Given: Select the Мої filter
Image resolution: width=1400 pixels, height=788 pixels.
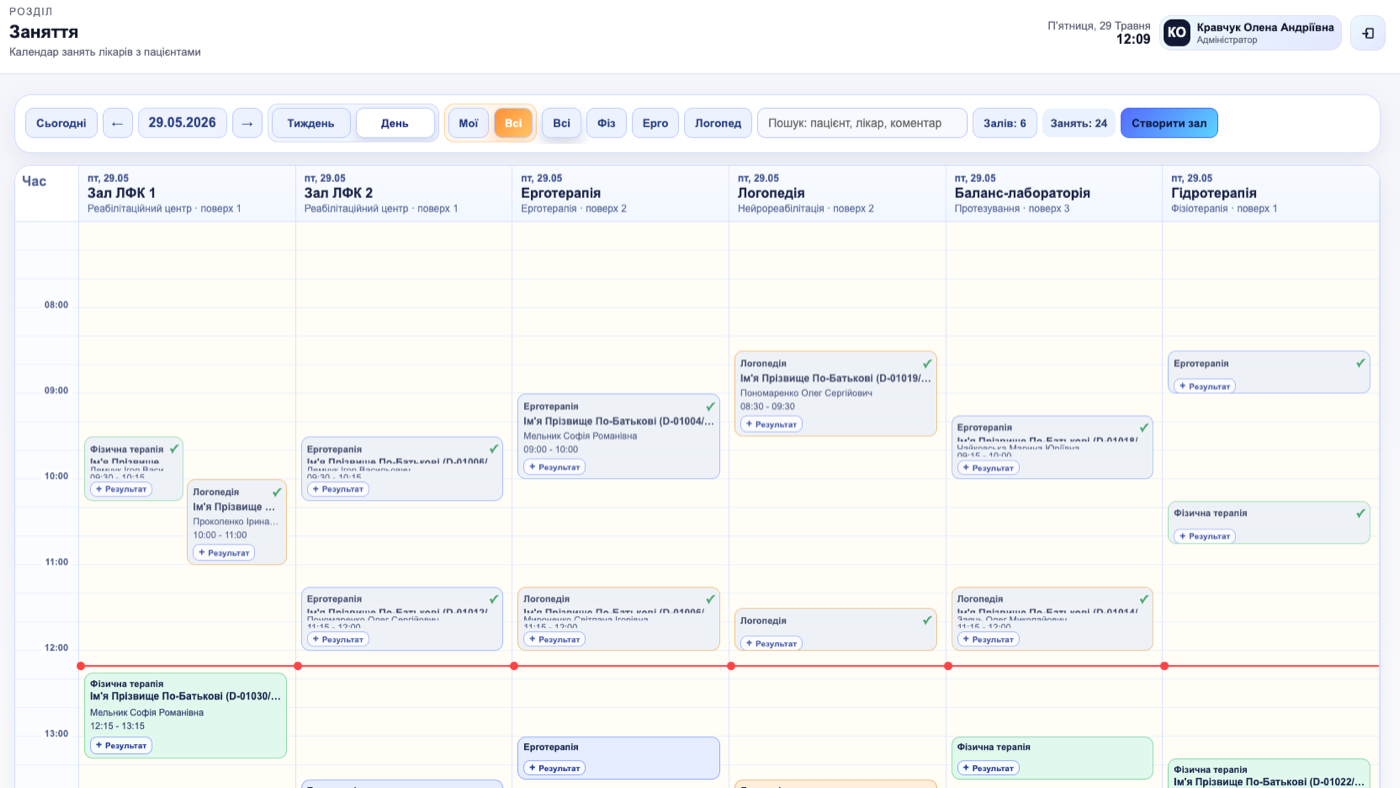Looking at the screenshot, I should 468,123.
